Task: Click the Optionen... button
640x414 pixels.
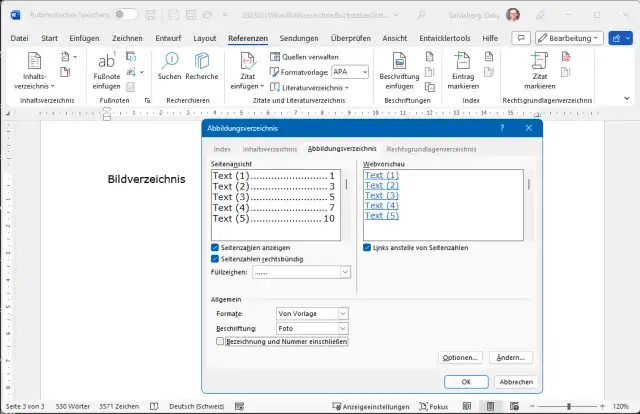Action: coord(461,357)
